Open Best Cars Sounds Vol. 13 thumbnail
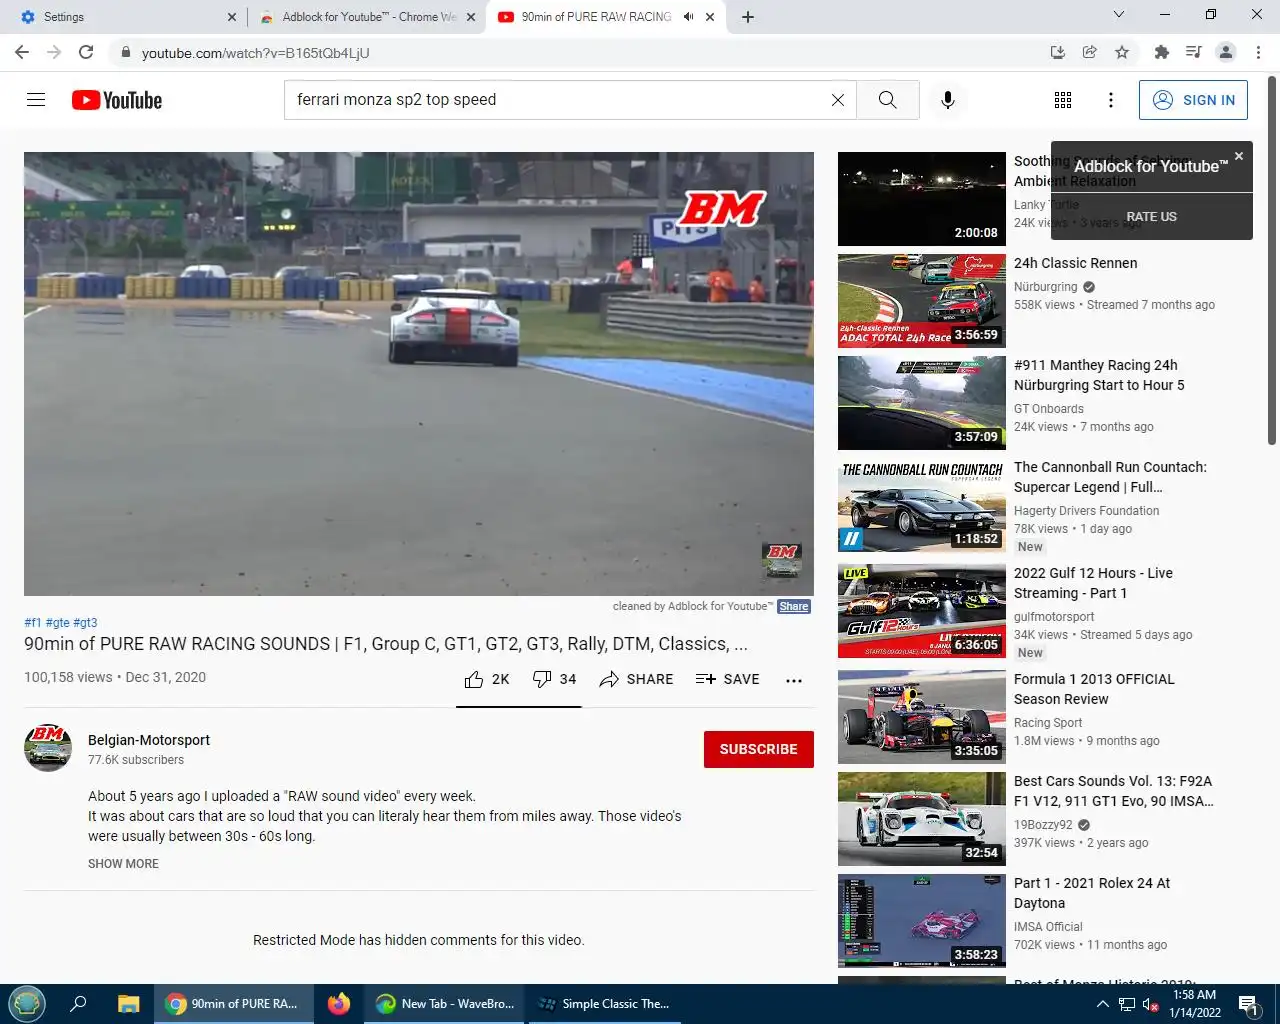Image resolution: width=1280 pixels, height=1024 pixels. [x=922, y=819]
